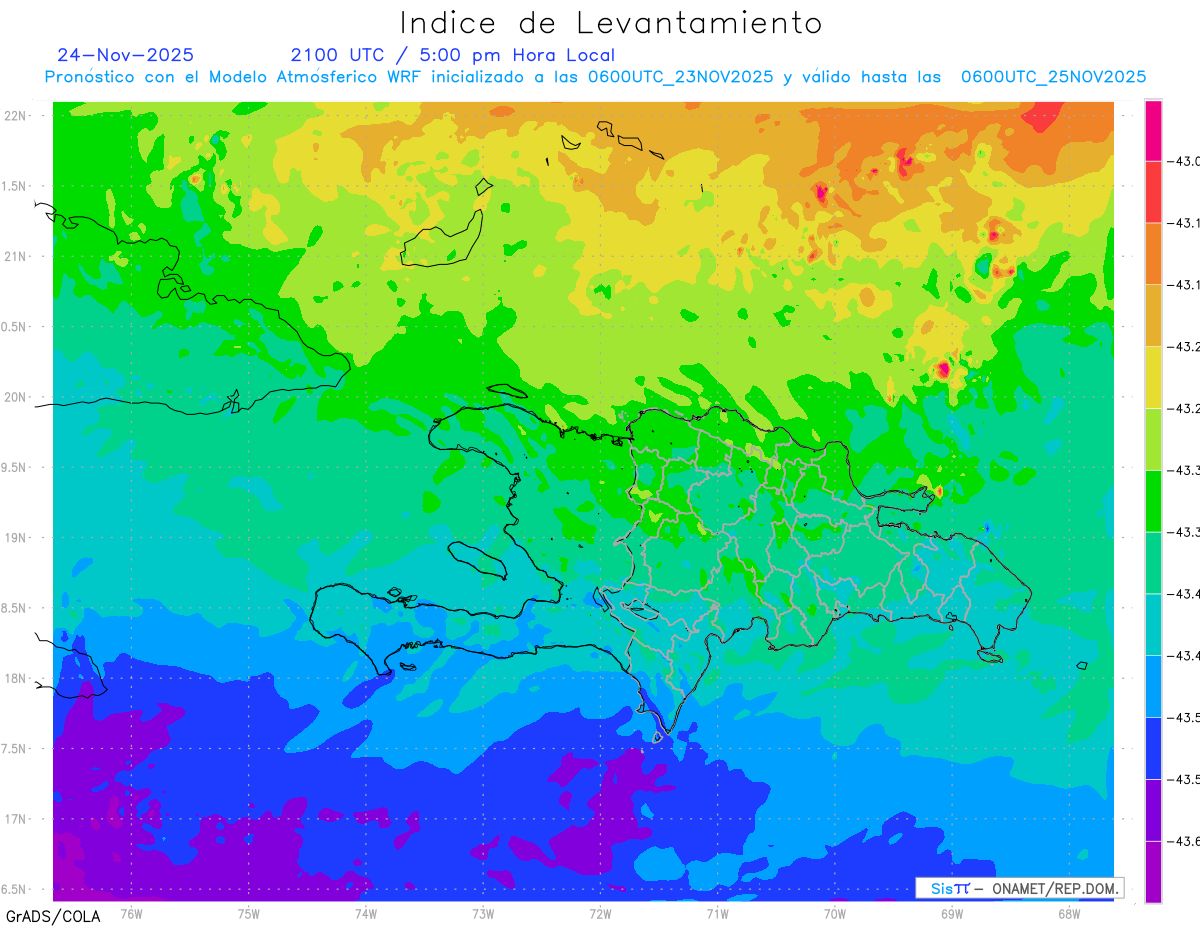Click the '72W' longitude label
Screen dimensions: 1200x927
[600, 914]
